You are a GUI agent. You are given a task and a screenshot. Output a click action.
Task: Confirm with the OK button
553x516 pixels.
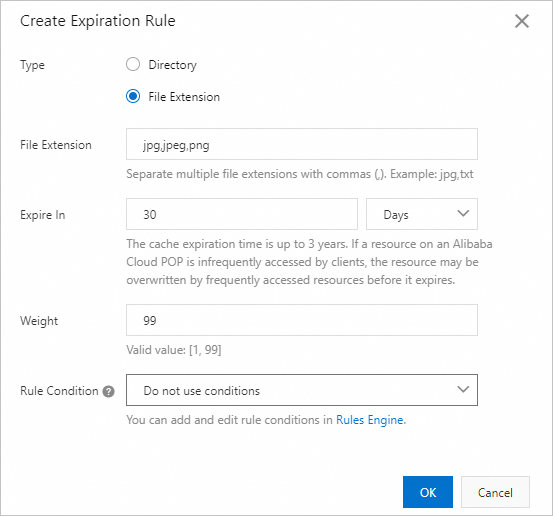(428, 492)
